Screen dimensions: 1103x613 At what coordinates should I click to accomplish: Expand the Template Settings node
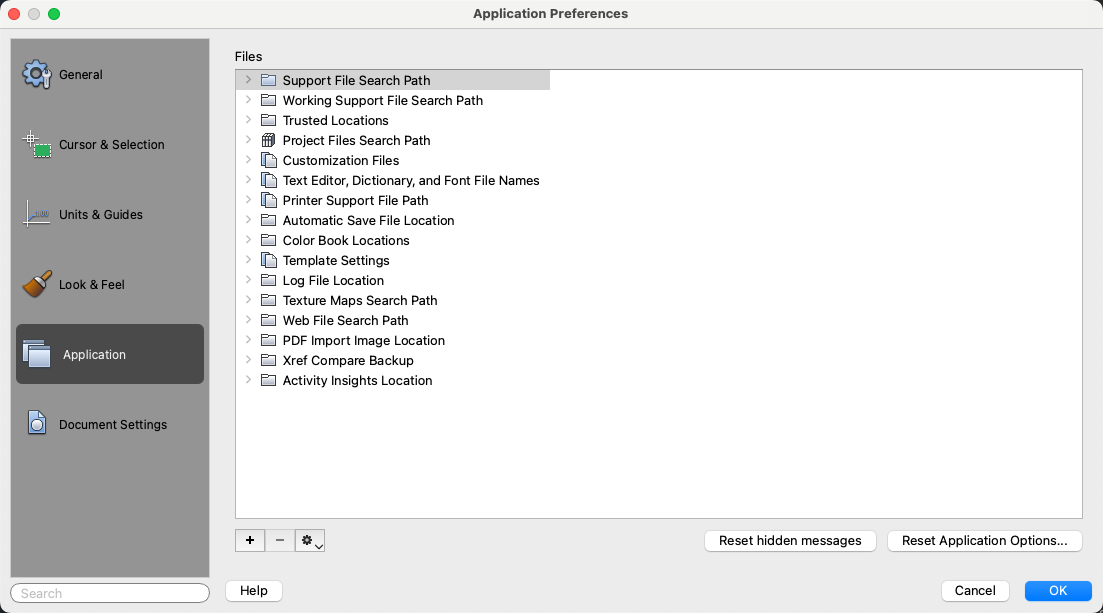tap(248, 260)
